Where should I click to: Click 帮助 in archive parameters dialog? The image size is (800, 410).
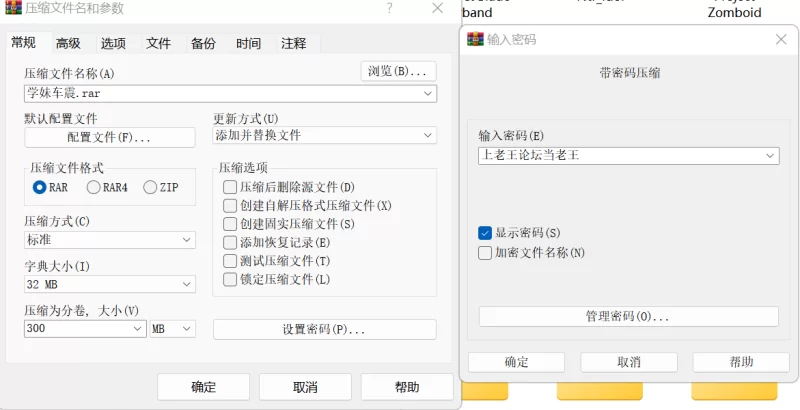tap(407, 387)
